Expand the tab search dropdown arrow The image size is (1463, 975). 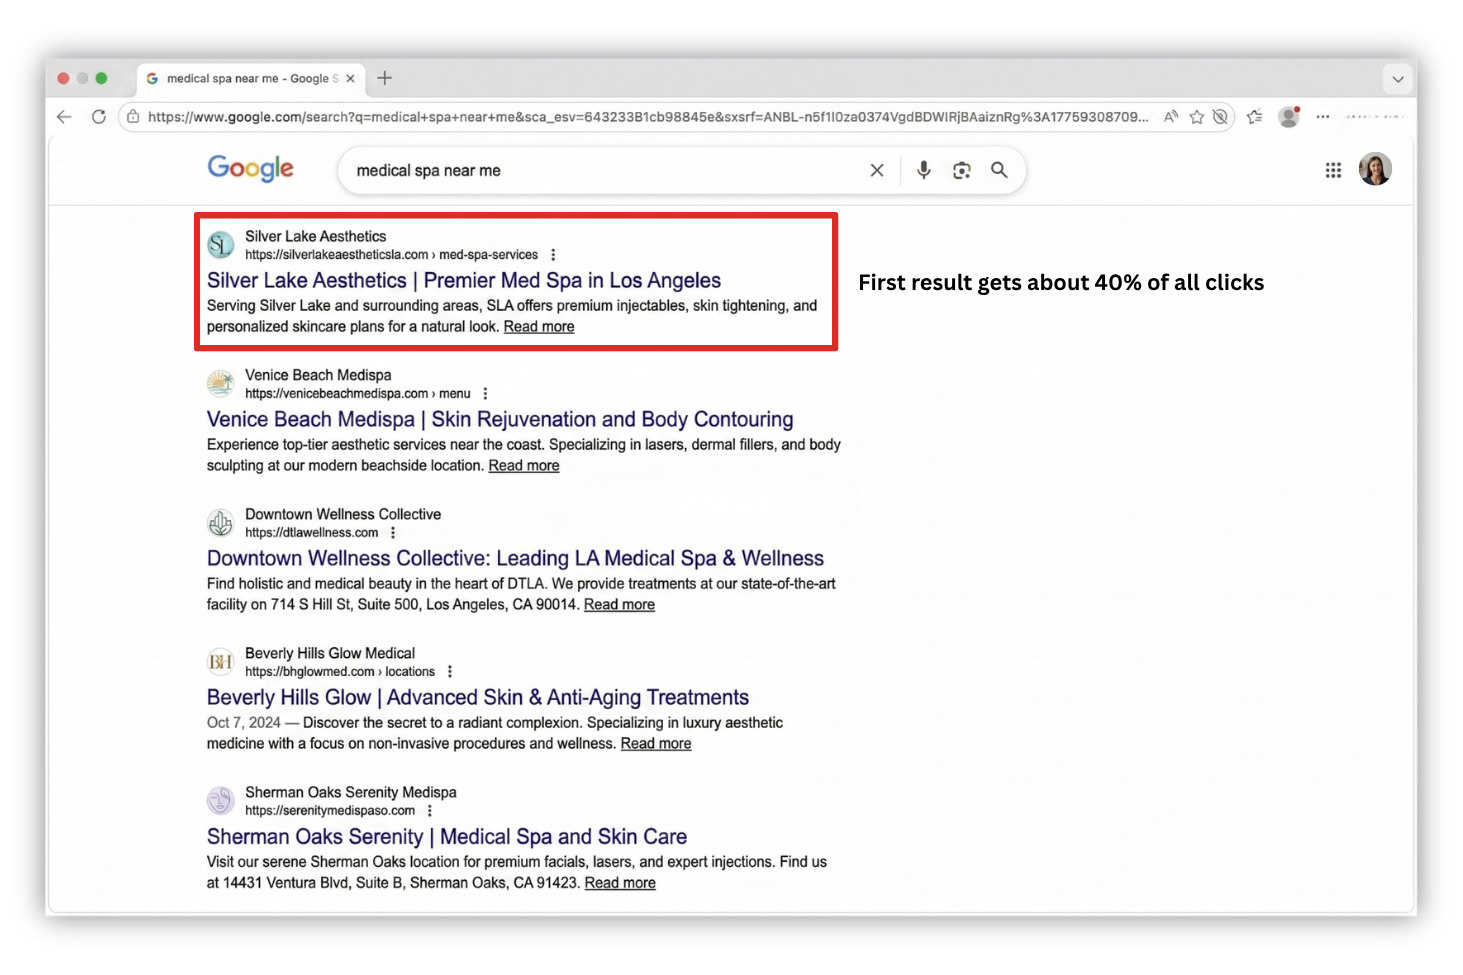click(x=1397, y=79)
